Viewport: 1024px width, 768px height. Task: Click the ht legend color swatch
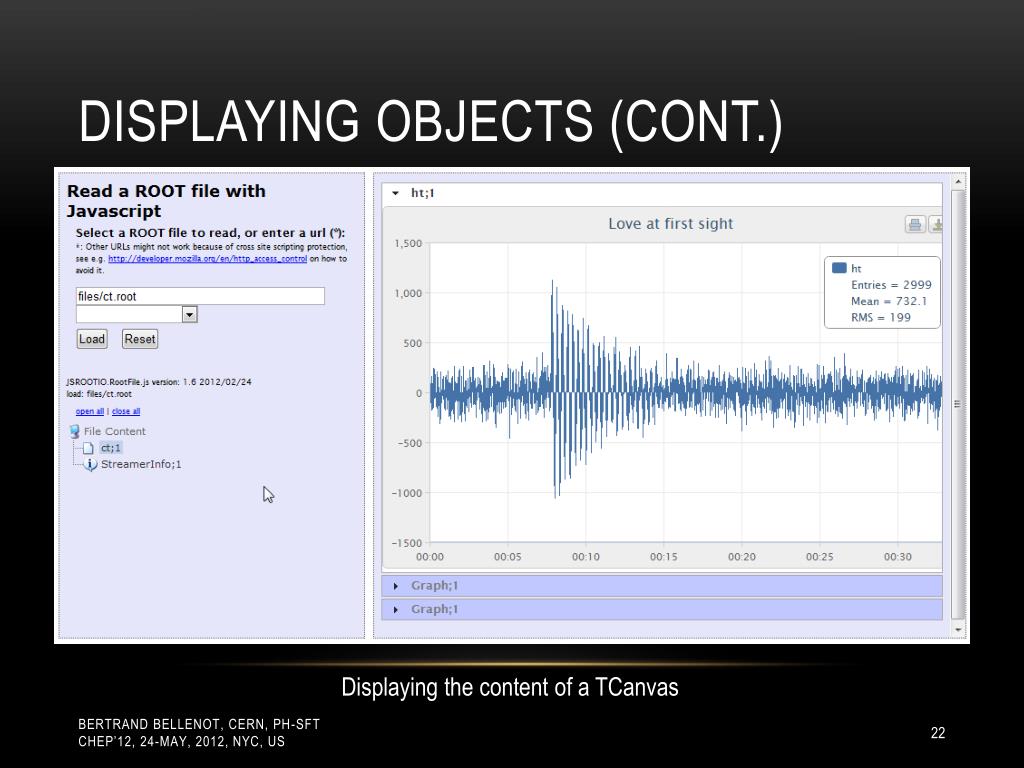click(839, 268)
